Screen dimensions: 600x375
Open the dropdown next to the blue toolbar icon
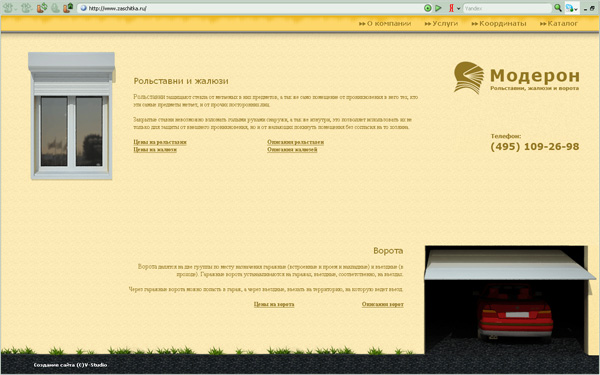point(576,9)
